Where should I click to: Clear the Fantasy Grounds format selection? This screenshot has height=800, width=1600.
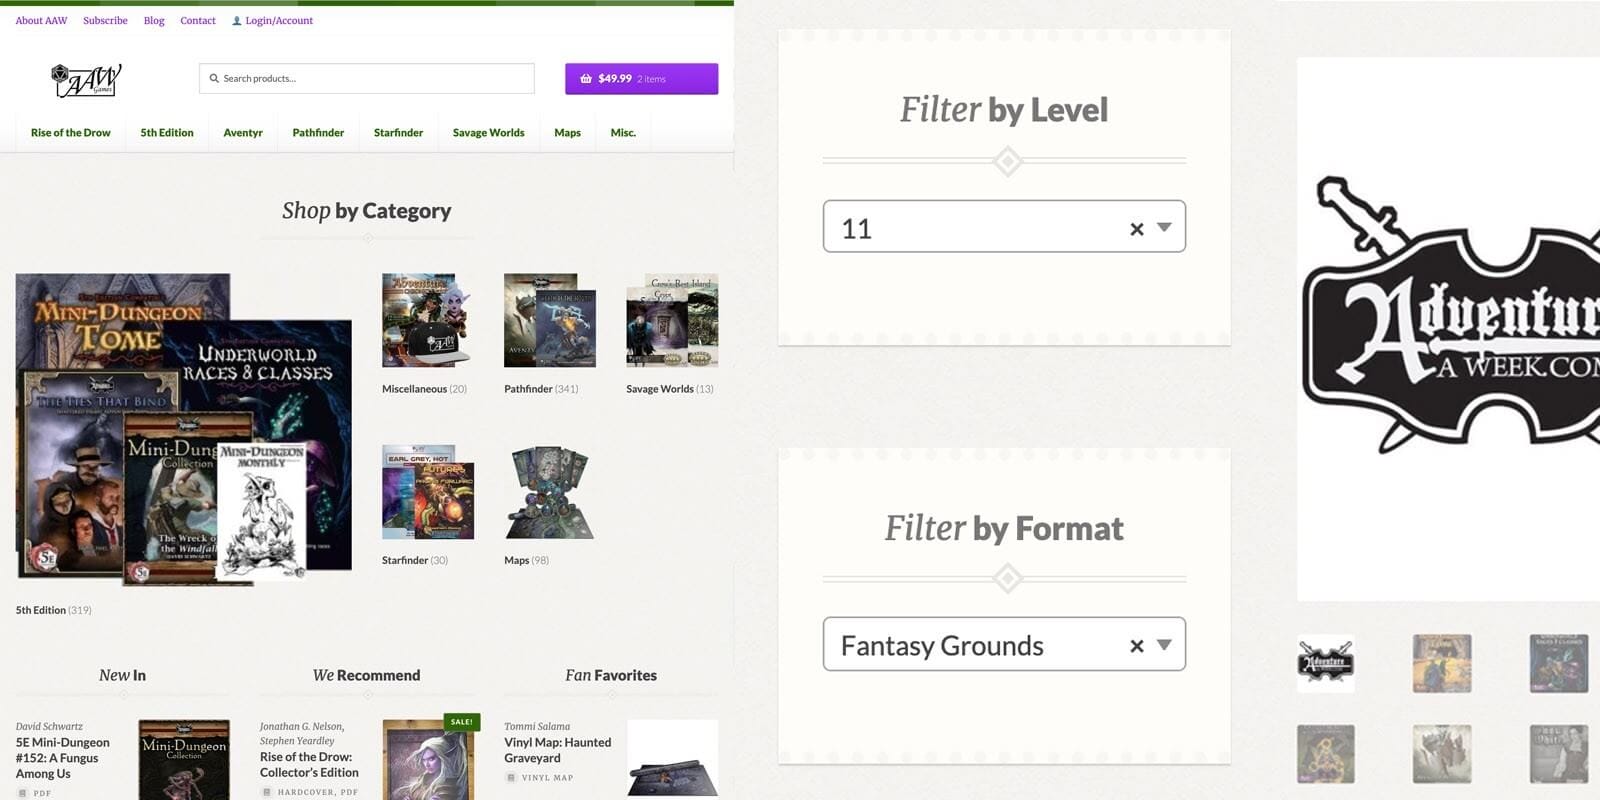1136,646
